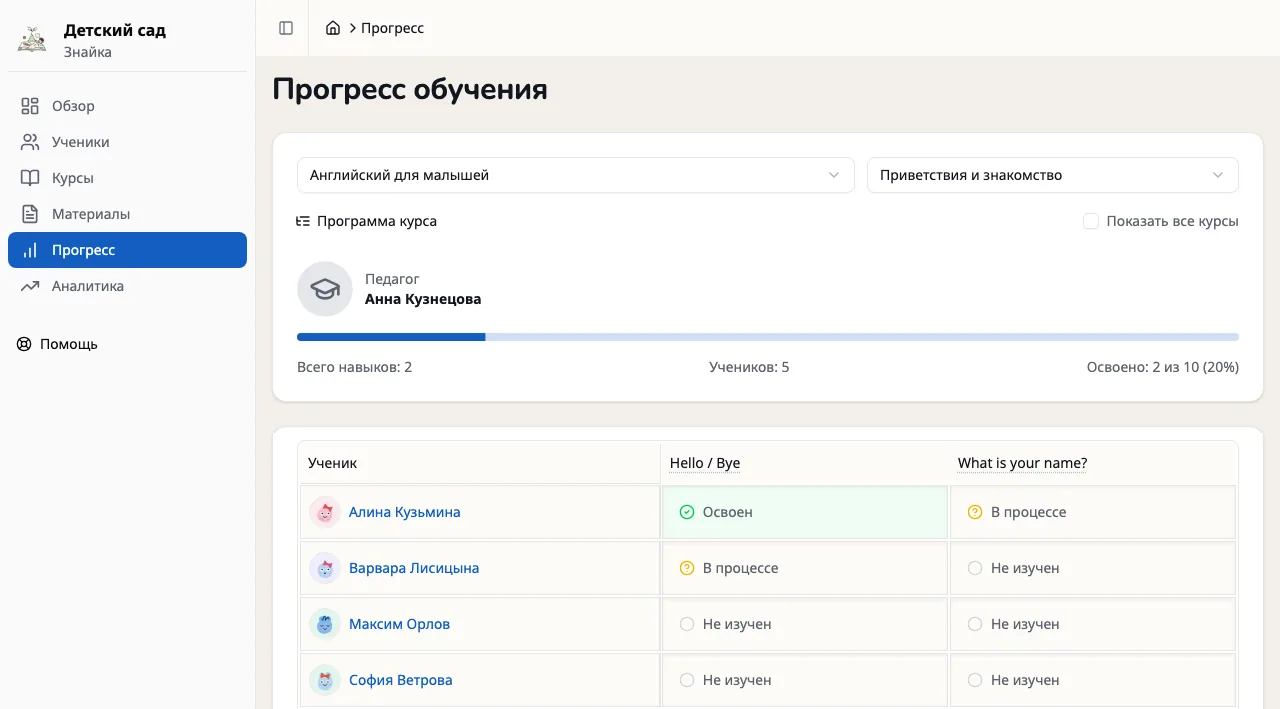Click the Прогресс breadcrumb text
The height and width of the screenshot is (709, 1280).
393,28
